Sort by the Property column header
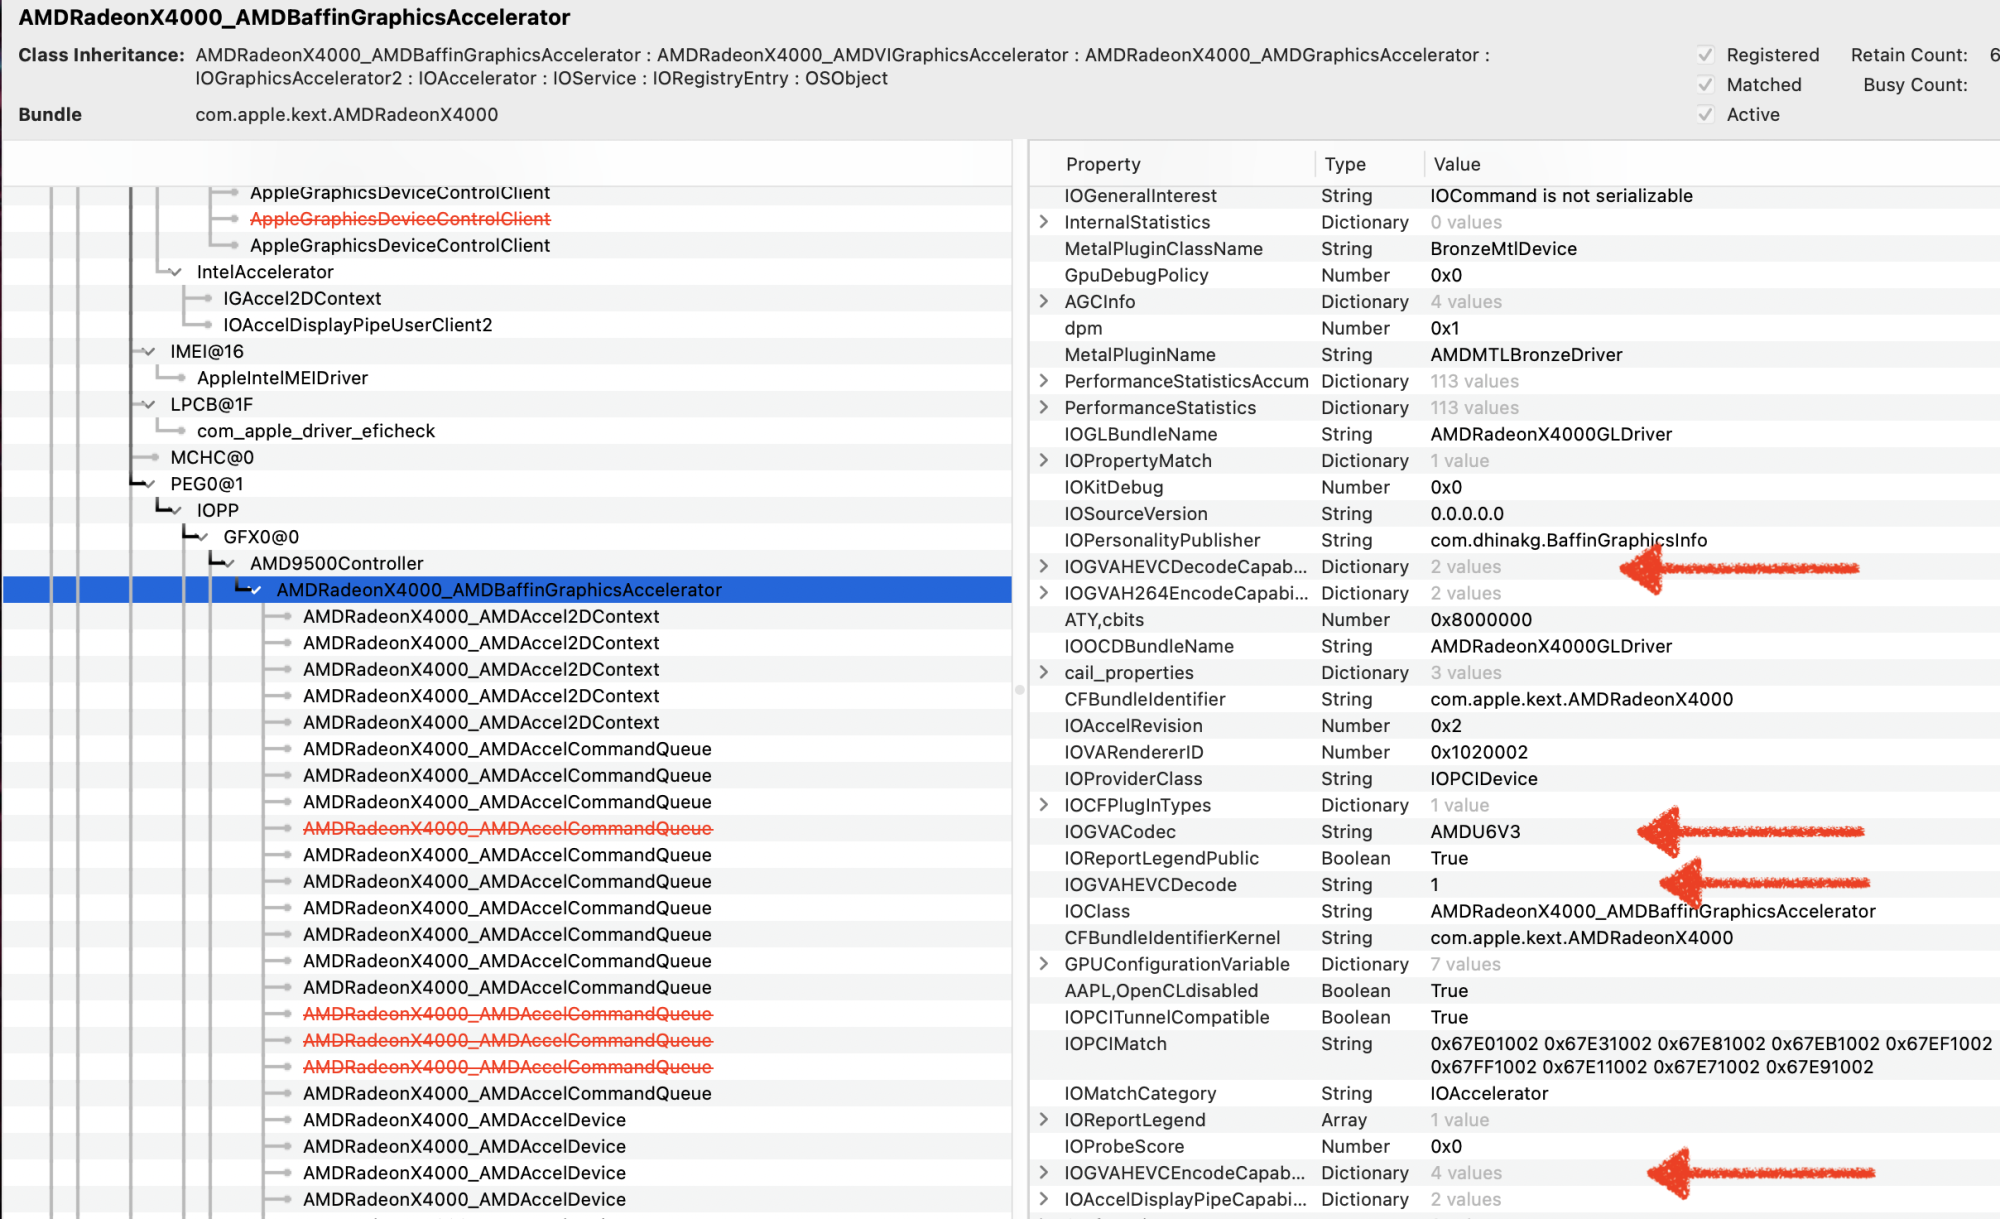Screen dimensions: 2000x1219 tap(1102, 164)
